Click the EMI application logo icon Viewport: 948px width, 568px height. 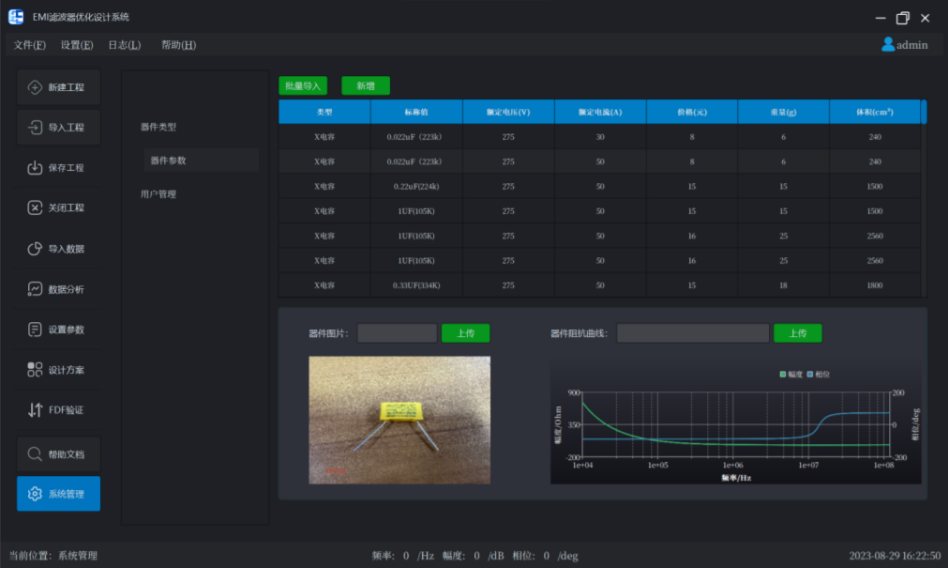point(16,17)
